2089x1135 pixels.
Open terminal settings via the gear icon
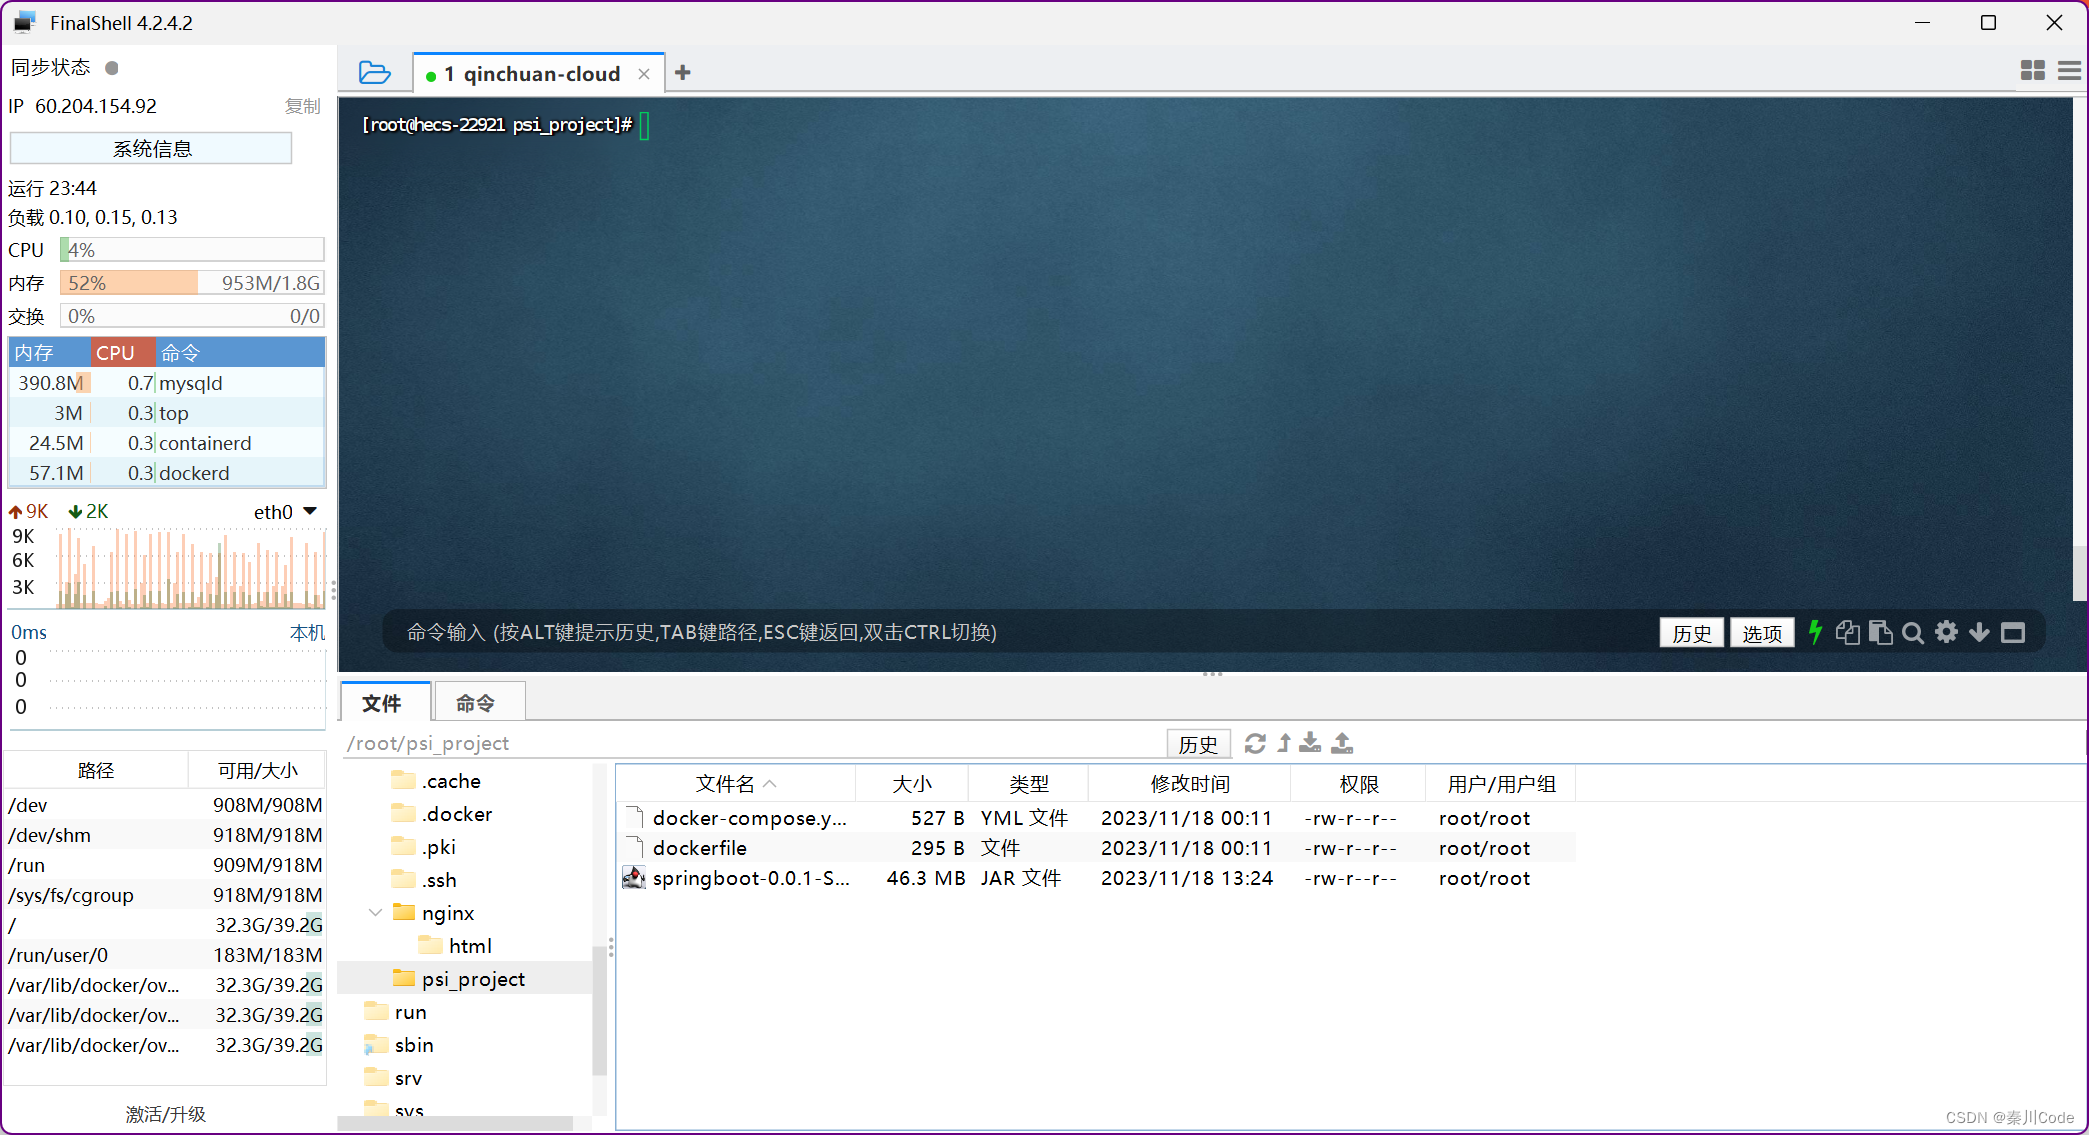(x=1946, y=632)
